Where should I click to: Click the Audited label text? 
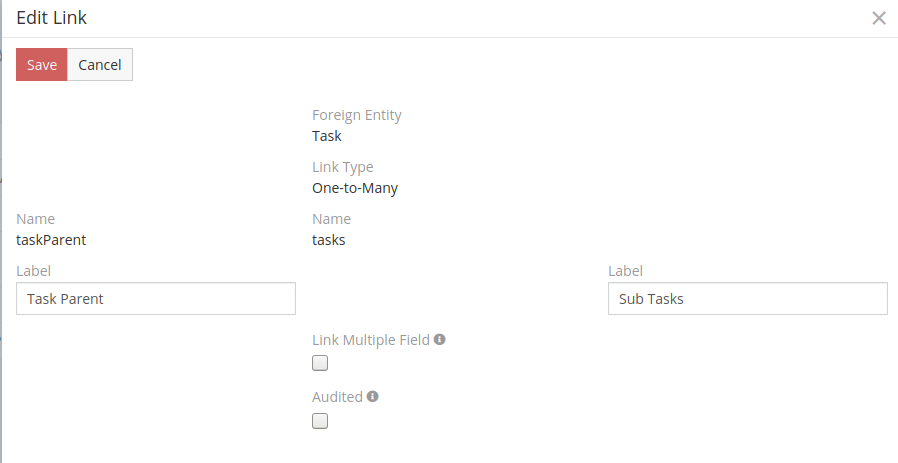[x=337, y=397]
